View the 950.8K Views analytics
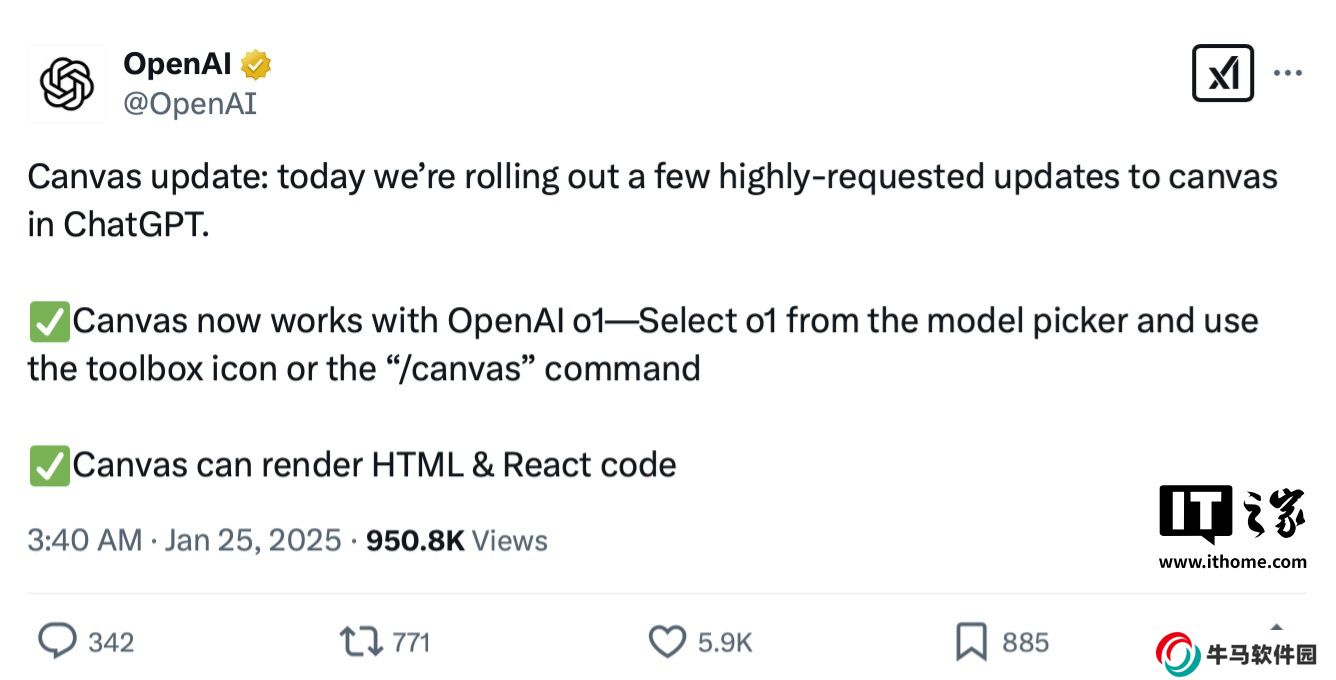 pos(457,540)
